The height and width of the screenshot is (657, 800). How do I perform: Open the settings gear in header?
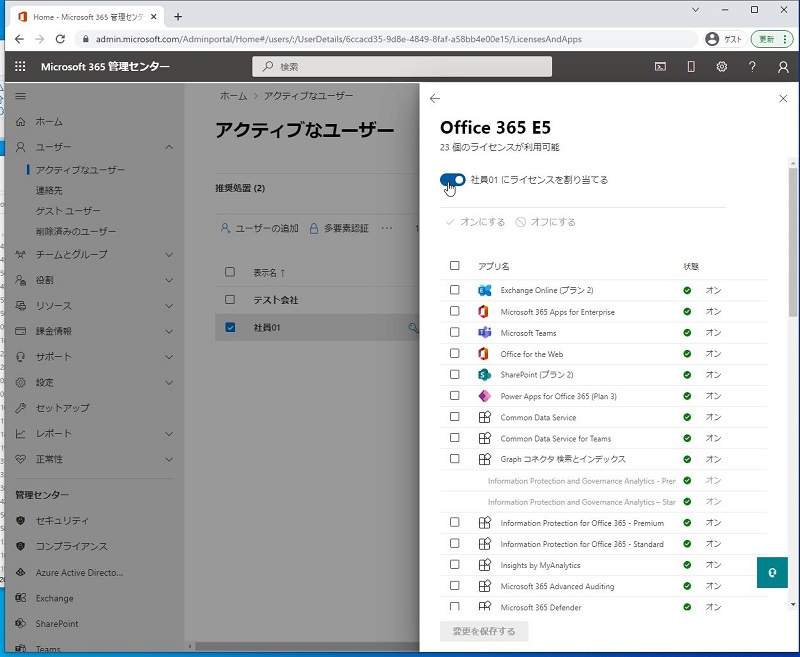click(721, 66)
